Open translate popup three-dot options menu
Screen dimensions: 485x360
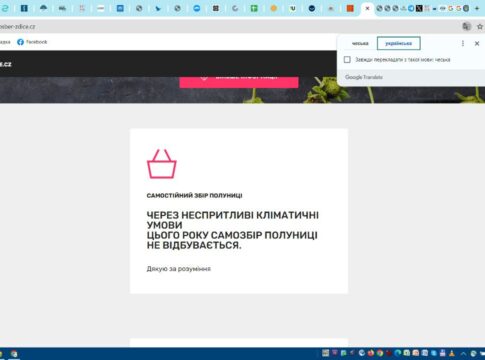tap(463, 43)
